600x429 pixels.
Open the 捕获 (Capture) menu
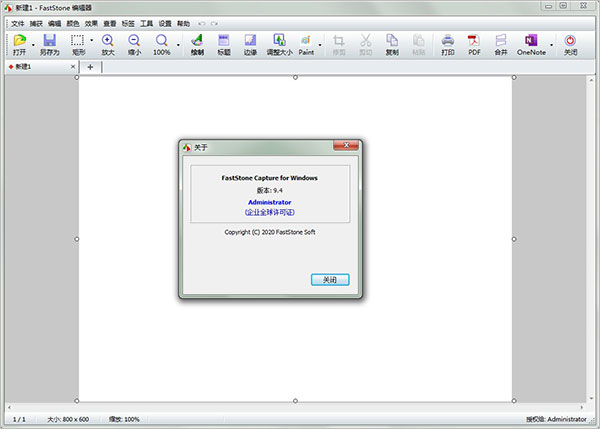(36, 24)
